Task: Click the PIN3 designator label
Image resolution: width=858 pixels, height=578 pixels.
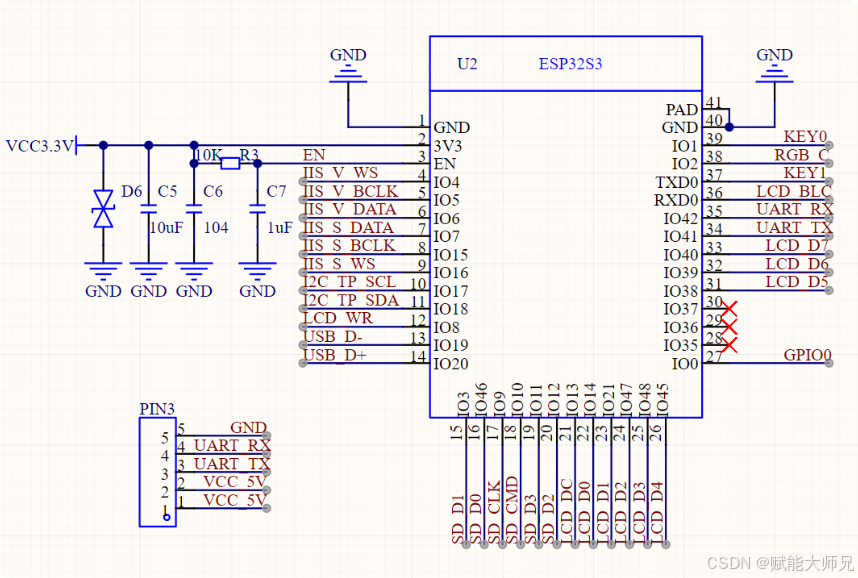Action: coord(157,409)
